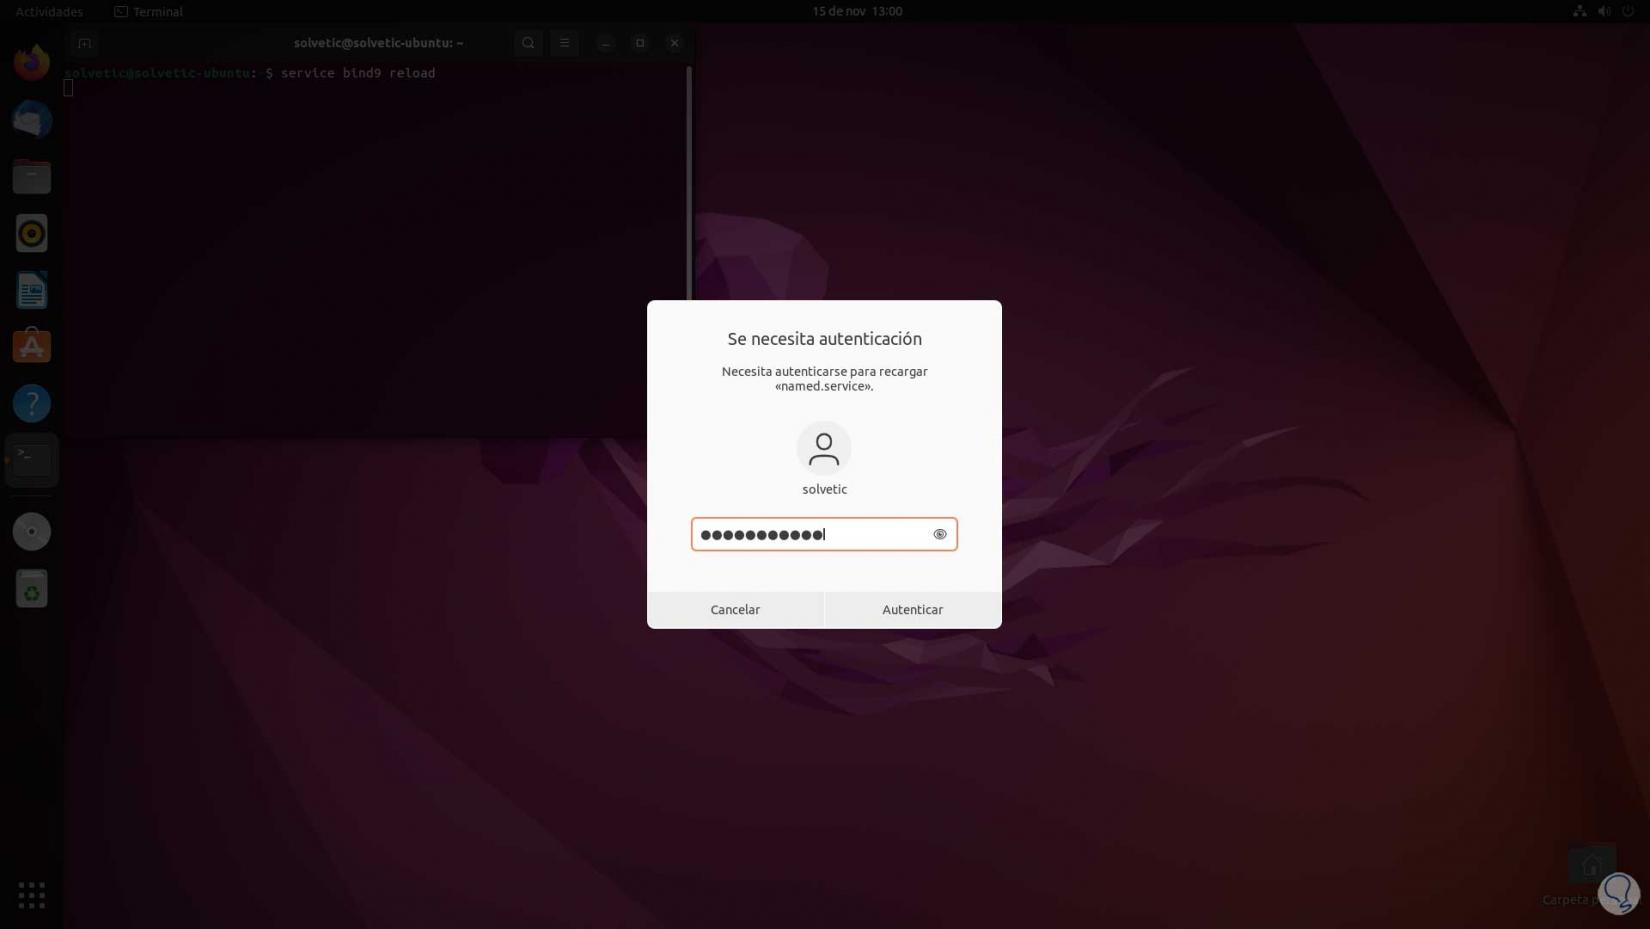Minimize the terminal window

coord(605,43)
